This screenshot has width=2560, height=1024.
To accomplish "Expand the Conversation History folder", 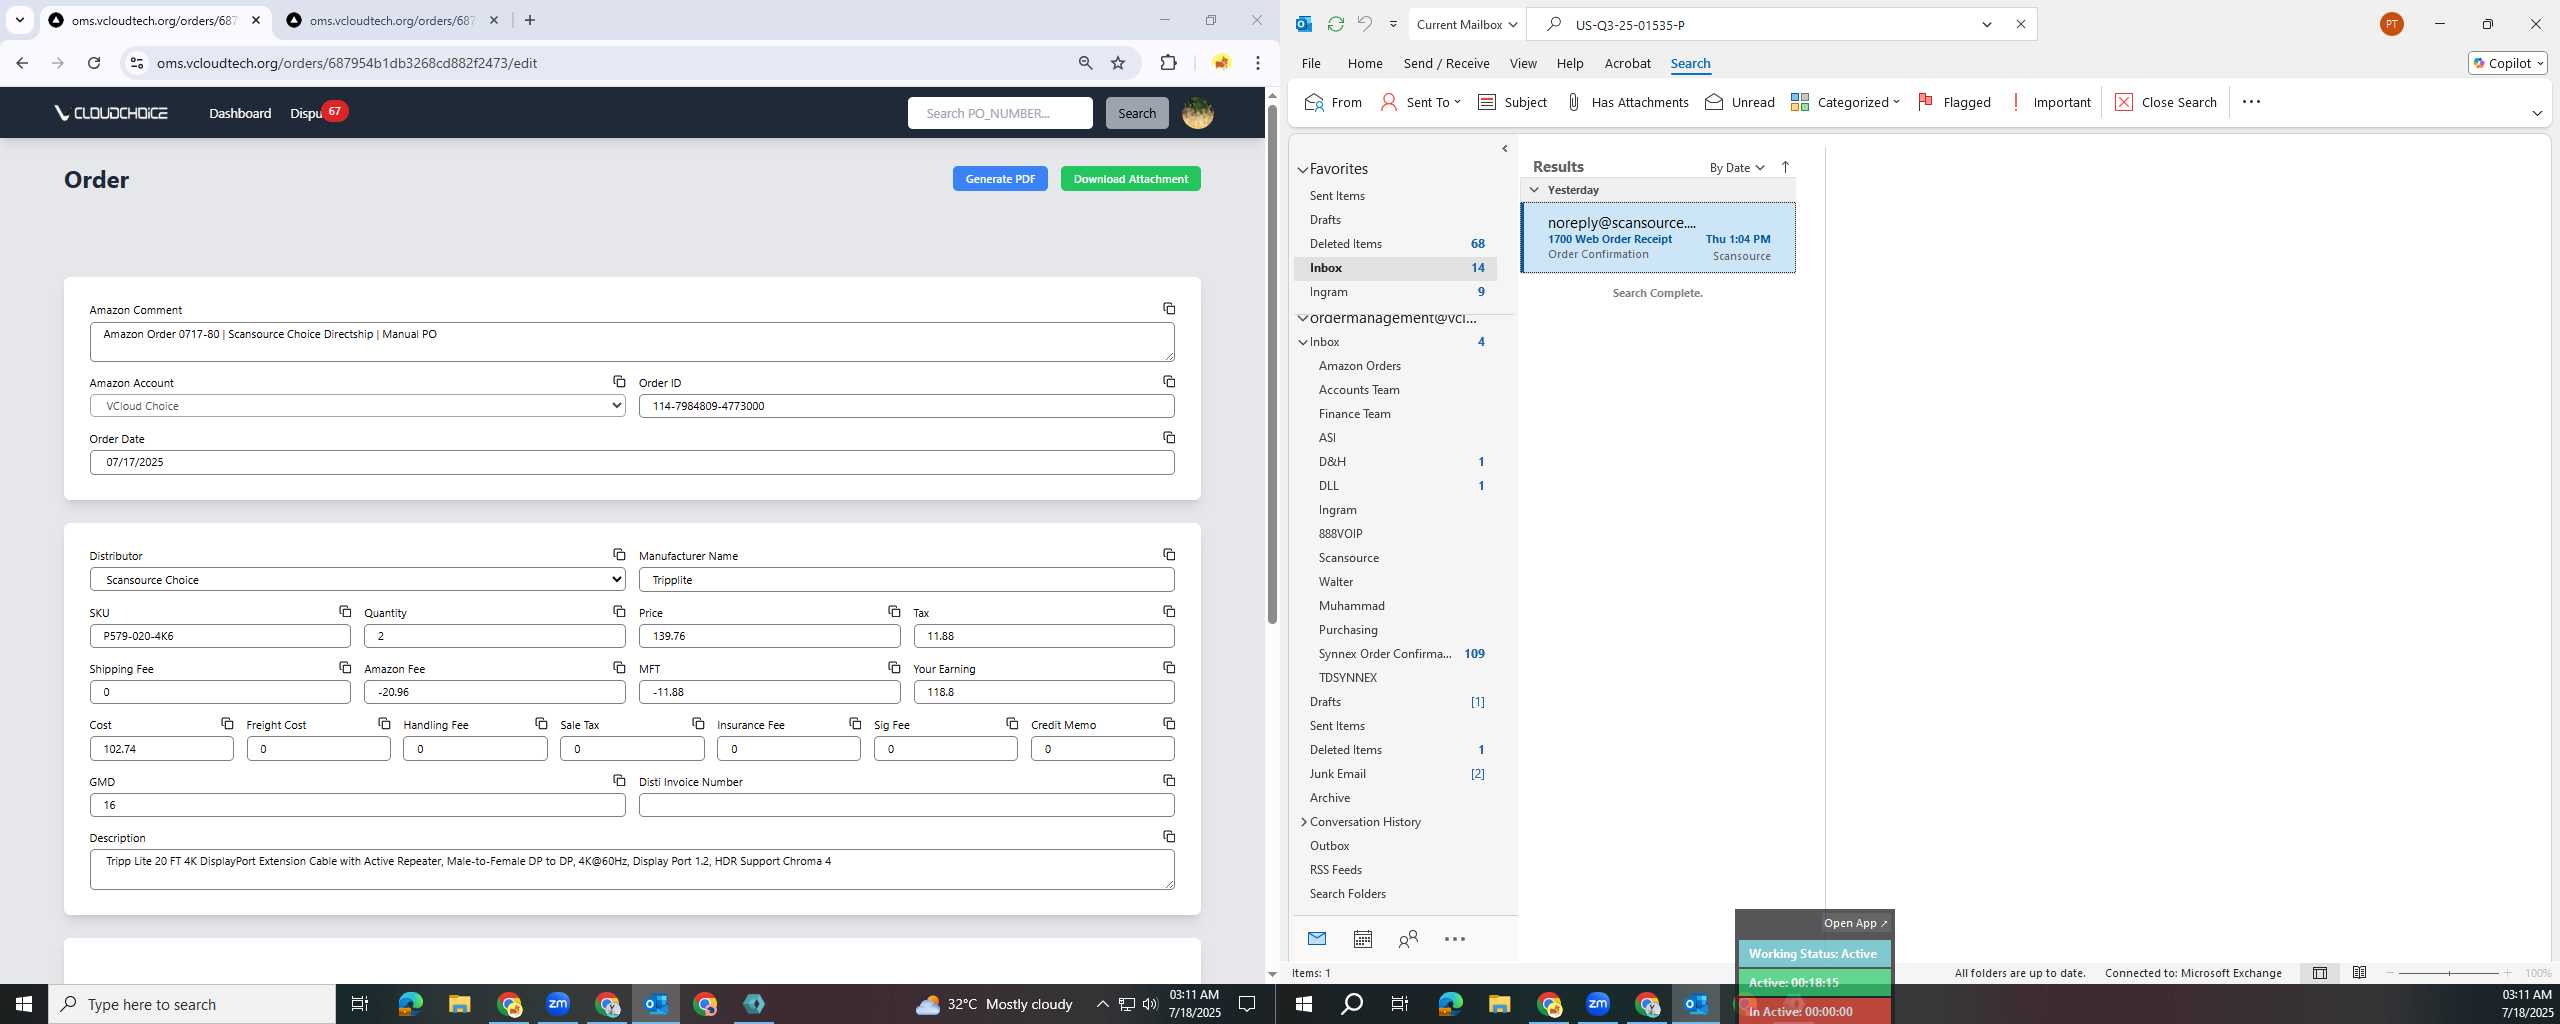I will click(1303, 822).
